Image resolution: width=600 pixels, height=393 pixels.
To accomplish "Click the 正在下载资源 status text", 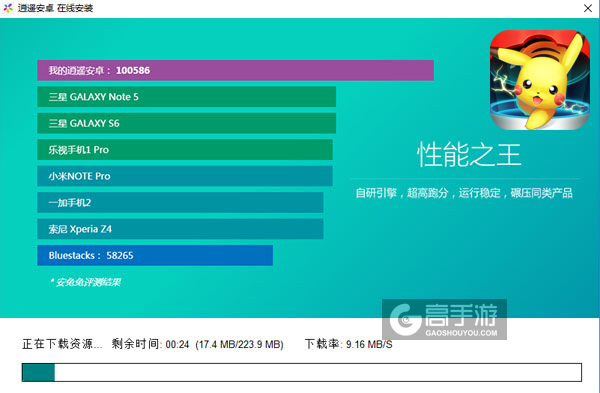I will (62, 344).
